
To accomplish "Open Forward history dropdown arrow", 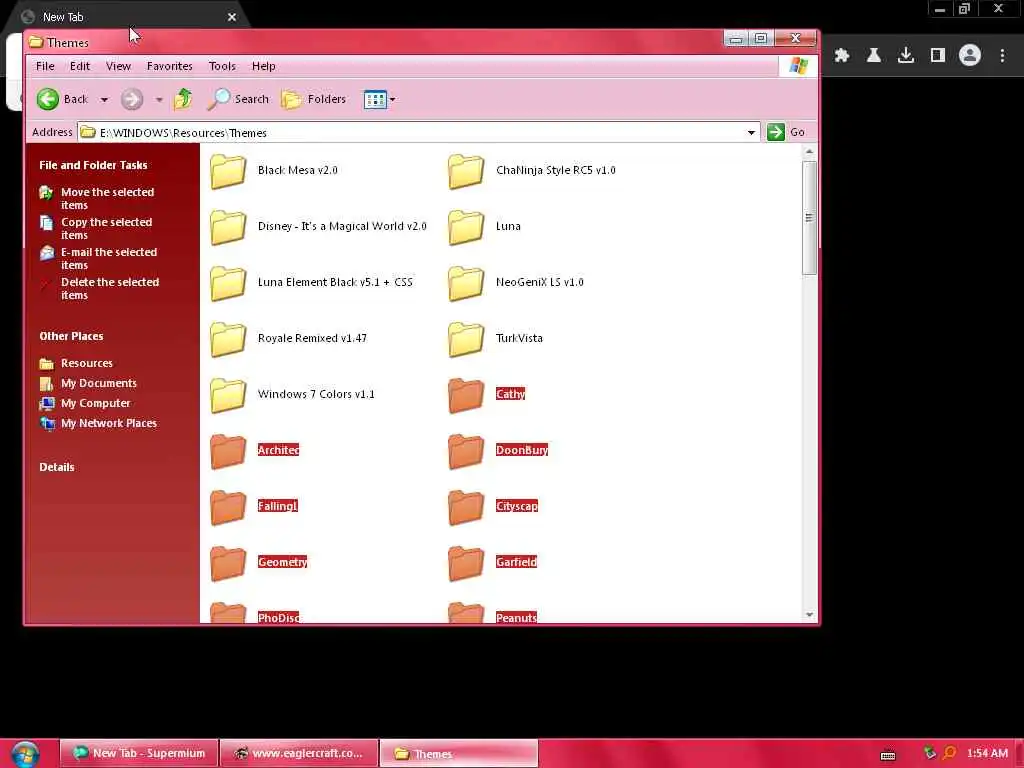I will tap(159, 100).
